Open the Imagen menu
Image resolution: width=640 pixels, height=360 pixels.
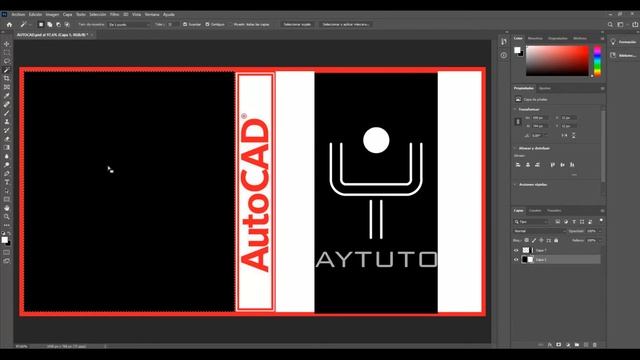[52, 14]
